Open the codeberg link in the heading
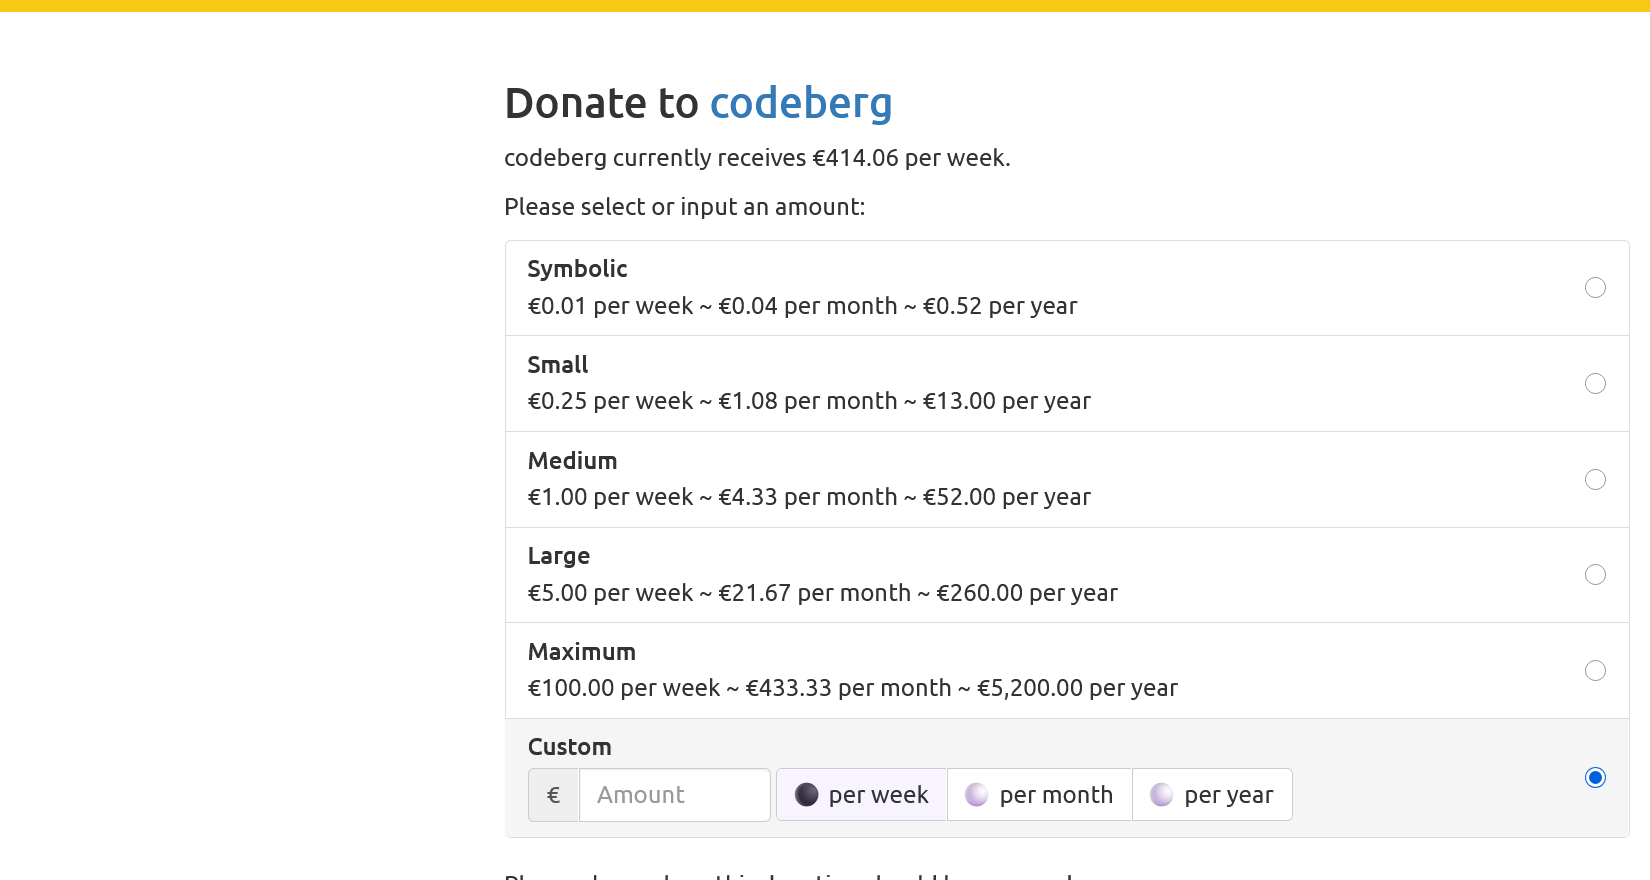Image resolution: width=1650 pixels, height=880 pixels. (x=800, y=103)
